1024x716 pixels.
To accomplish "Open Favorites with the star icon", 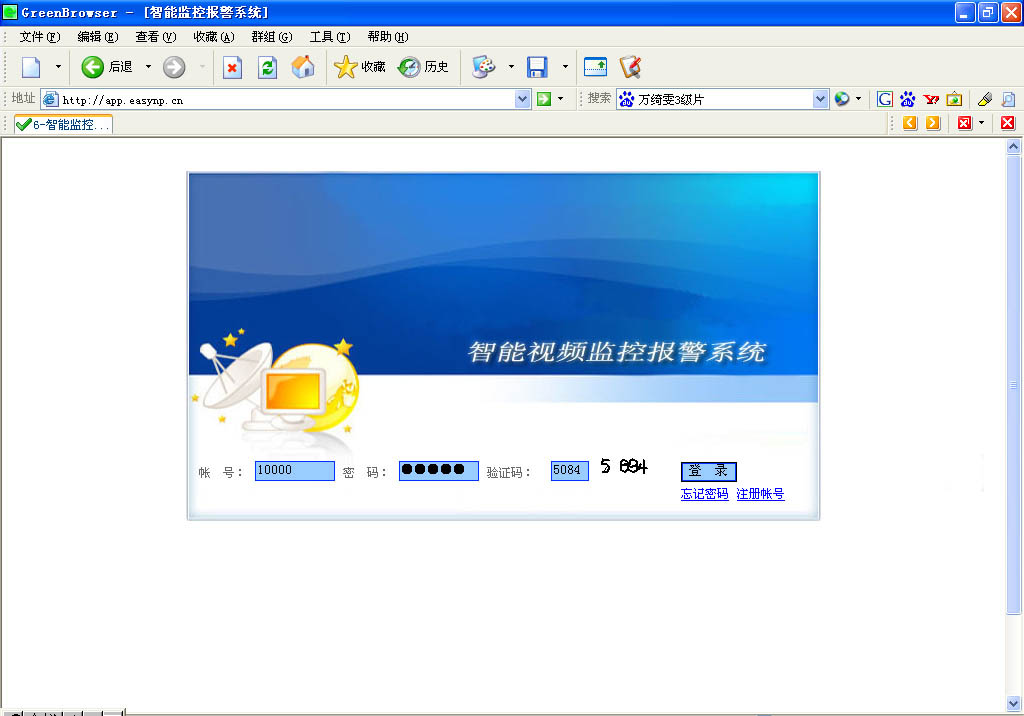I will click(x=346, y=67).
